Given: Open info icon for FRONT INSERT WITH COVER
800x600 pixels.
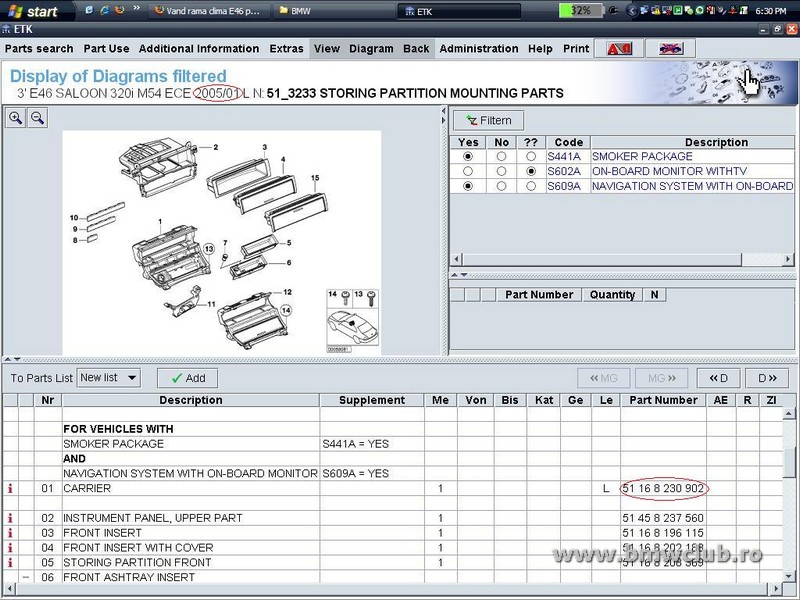Looking at the screenshot, I should tap(10, 547).
